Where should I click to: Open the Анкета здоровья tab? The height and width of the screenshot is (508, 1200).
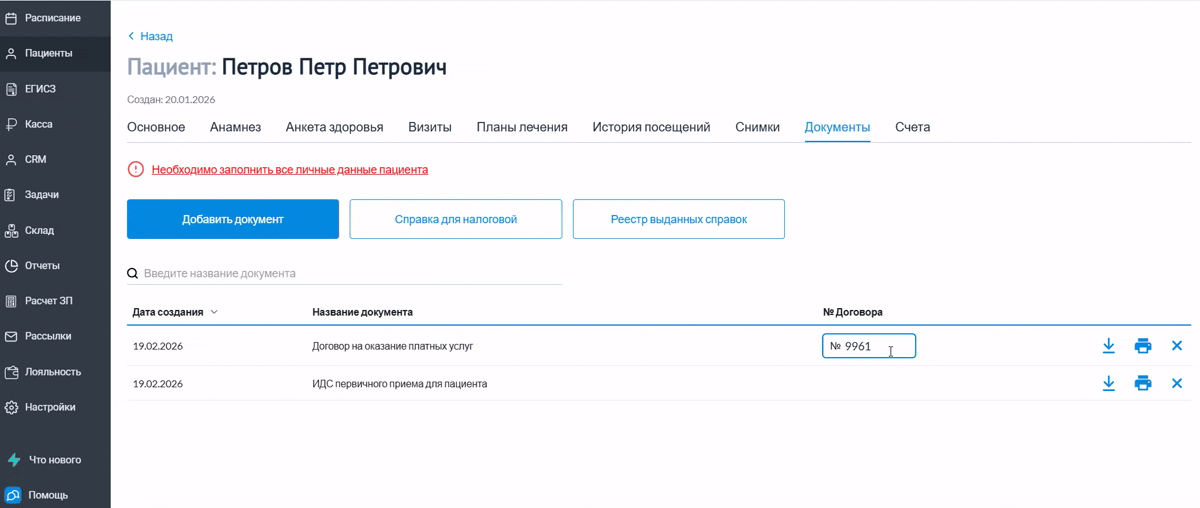[334, 127]
